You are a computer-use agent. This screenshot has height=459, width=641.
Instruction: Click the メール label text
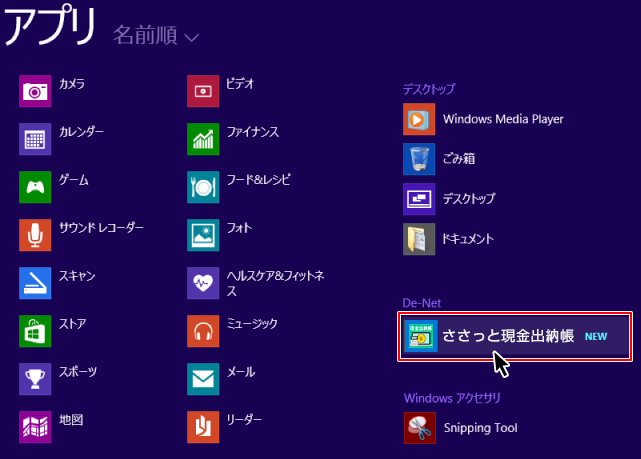click(x=241, y=372)
